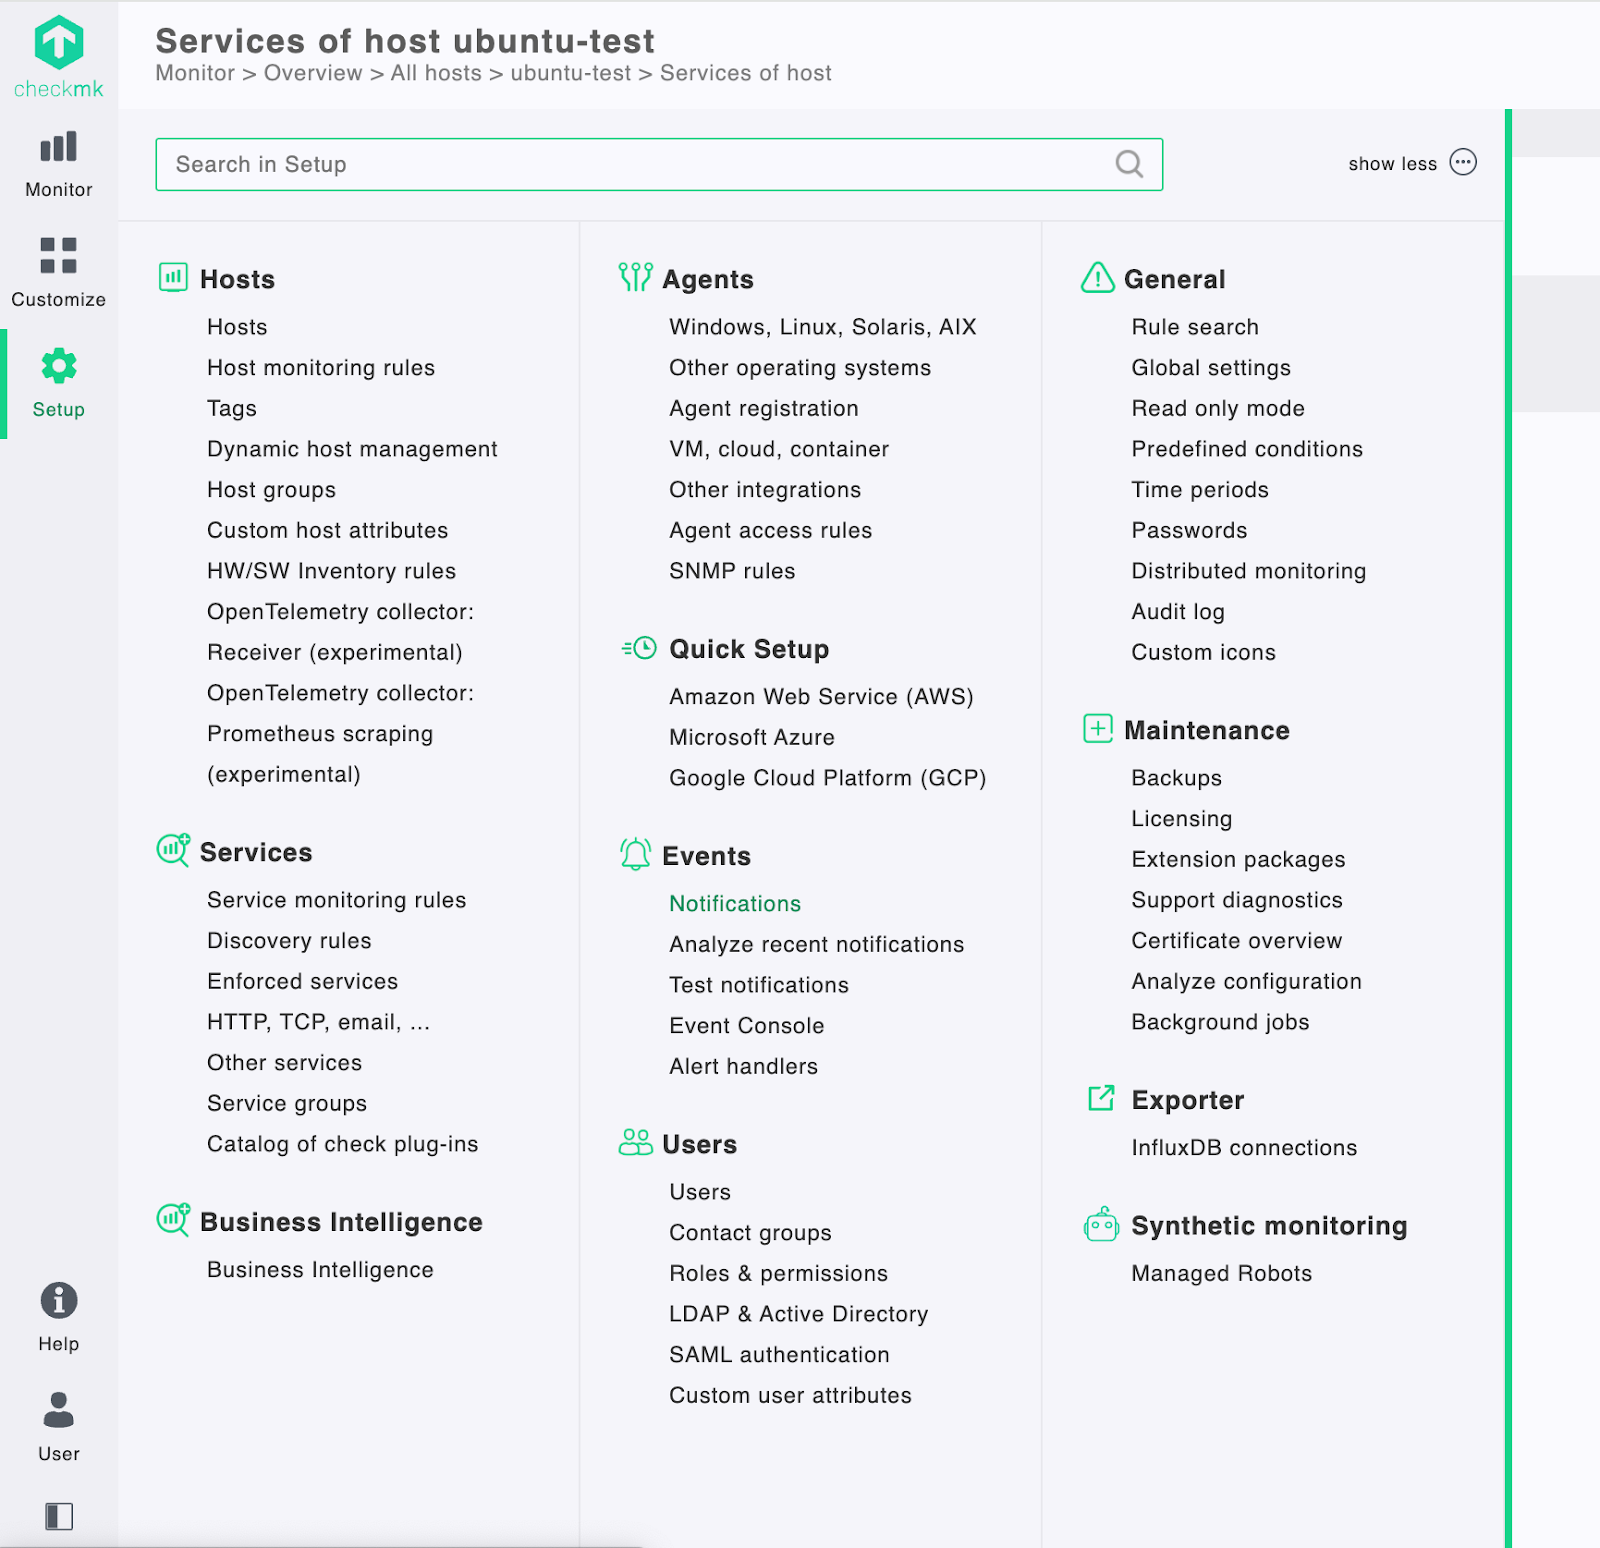The image size is (1600, 1548).
Task: Open the Customize grid icon
Action: pos(59,256)
